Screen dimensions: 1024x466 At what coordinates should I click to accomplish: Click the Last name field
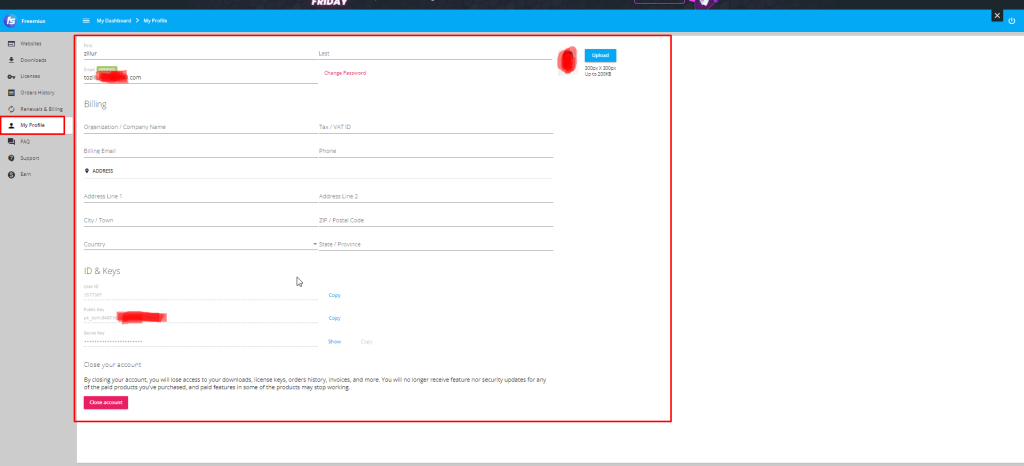tap(436, 53)
